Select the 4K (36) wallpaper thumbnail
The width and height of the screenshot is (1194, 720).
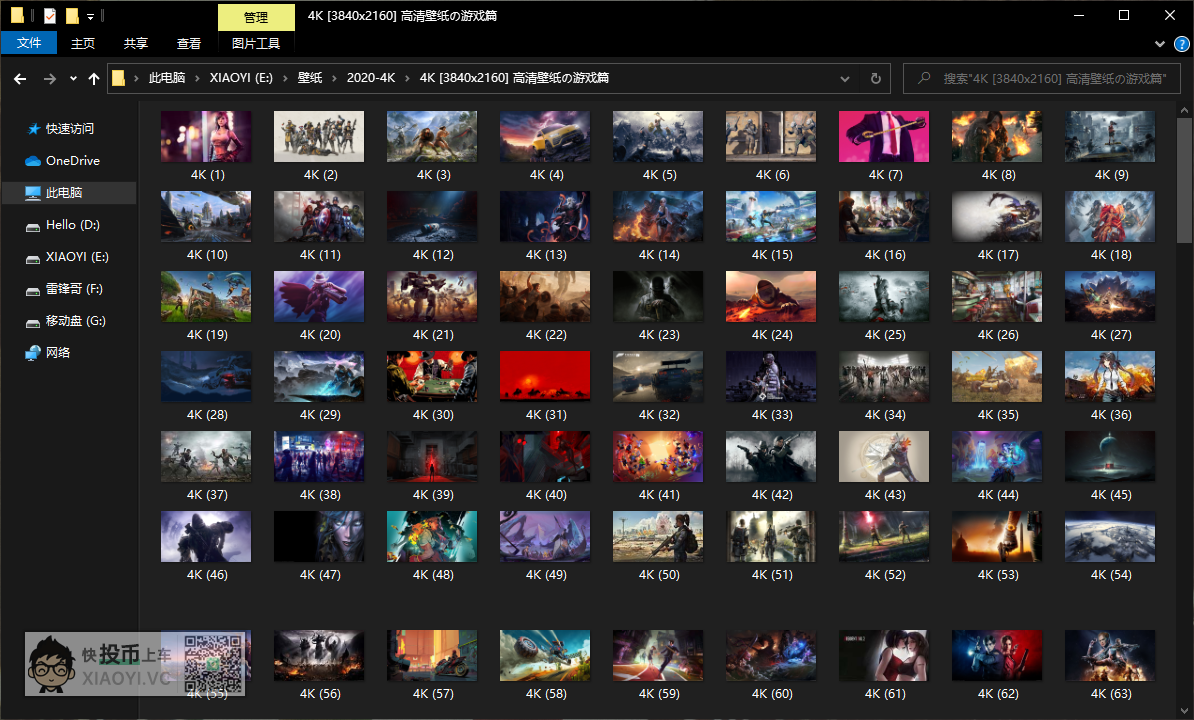pyautogui.click(x=1110, y=377)
